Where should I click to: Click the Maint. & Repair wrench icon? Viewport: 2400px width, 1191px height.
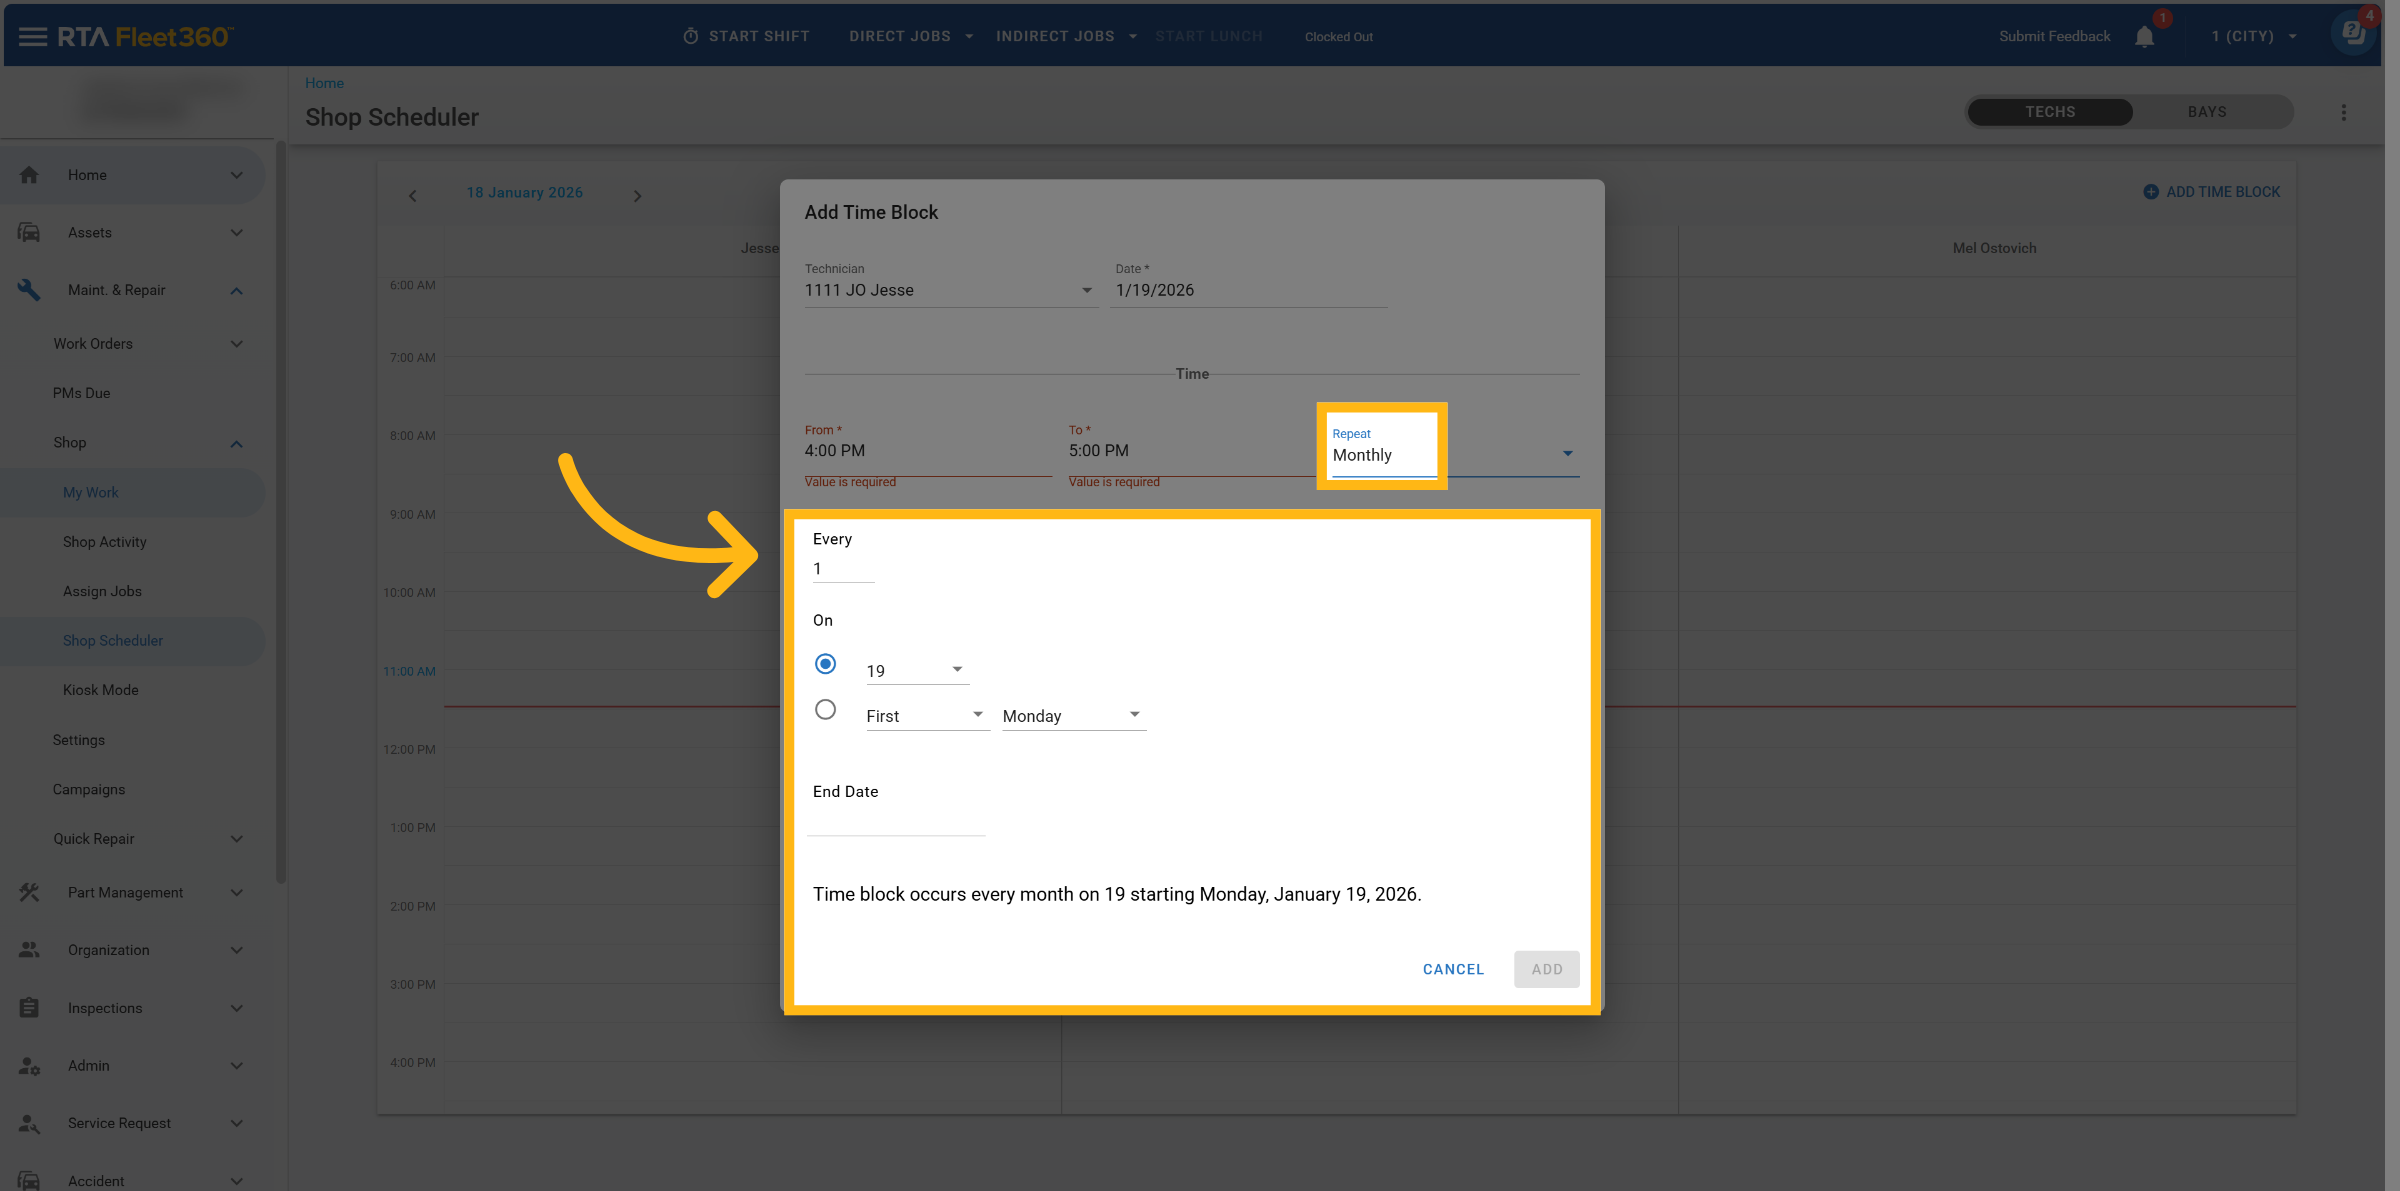click(29, 290)
